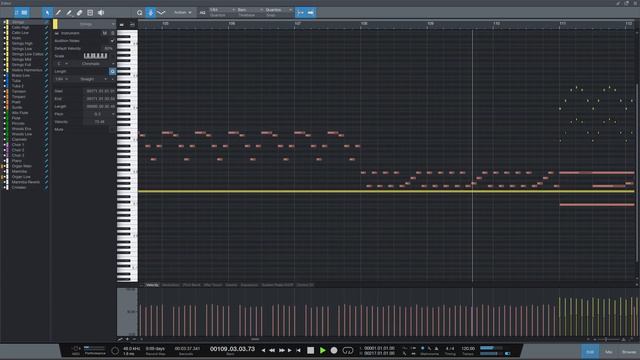Image resolution: width=640 pixels, height=360 pixels.
Task: Open the Edit view button at bottom right
Action: [590, 352]
